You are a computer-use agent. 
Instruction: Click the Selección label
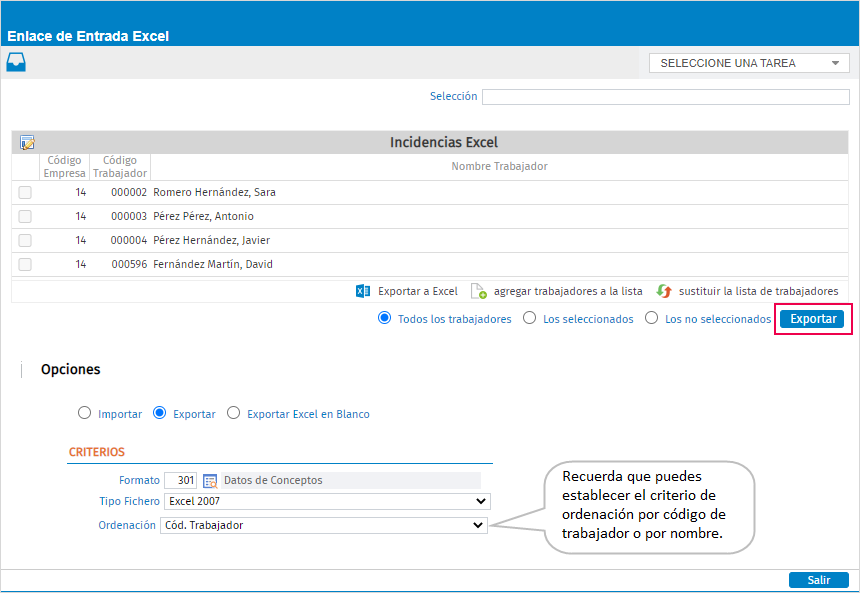coord(454,97)
